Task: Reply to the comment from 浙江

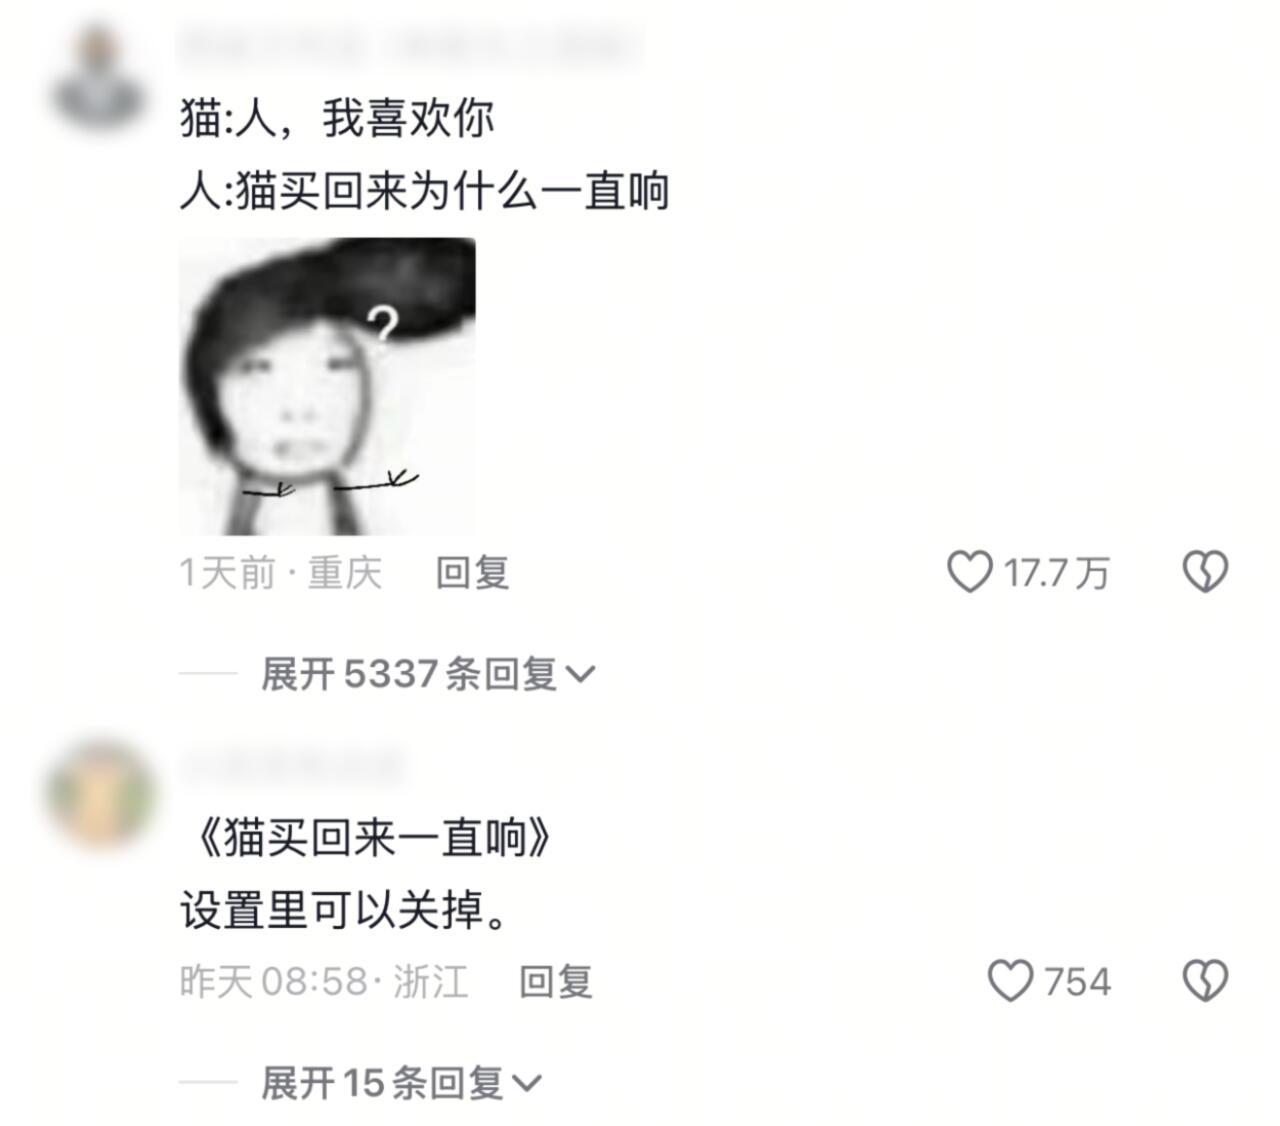Action: click(x=556, y=982)
